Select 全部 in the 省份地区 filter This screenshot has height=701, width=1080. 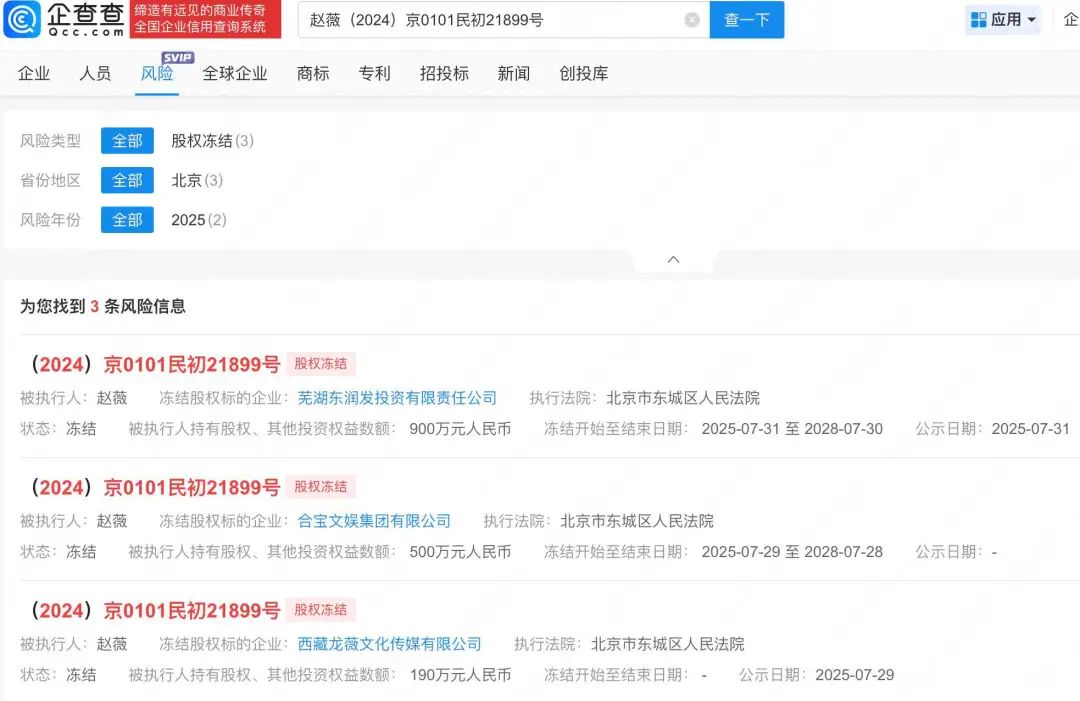(x=127, y=180)
